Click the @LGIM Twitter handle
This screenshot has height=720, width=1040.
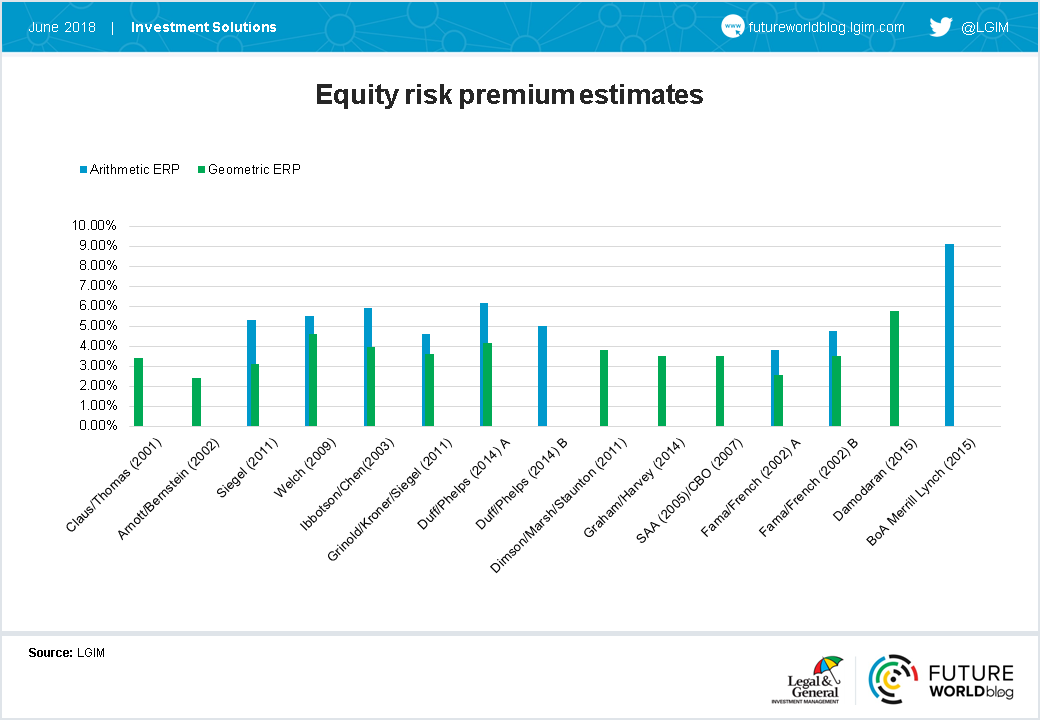(x=984, y=27)
